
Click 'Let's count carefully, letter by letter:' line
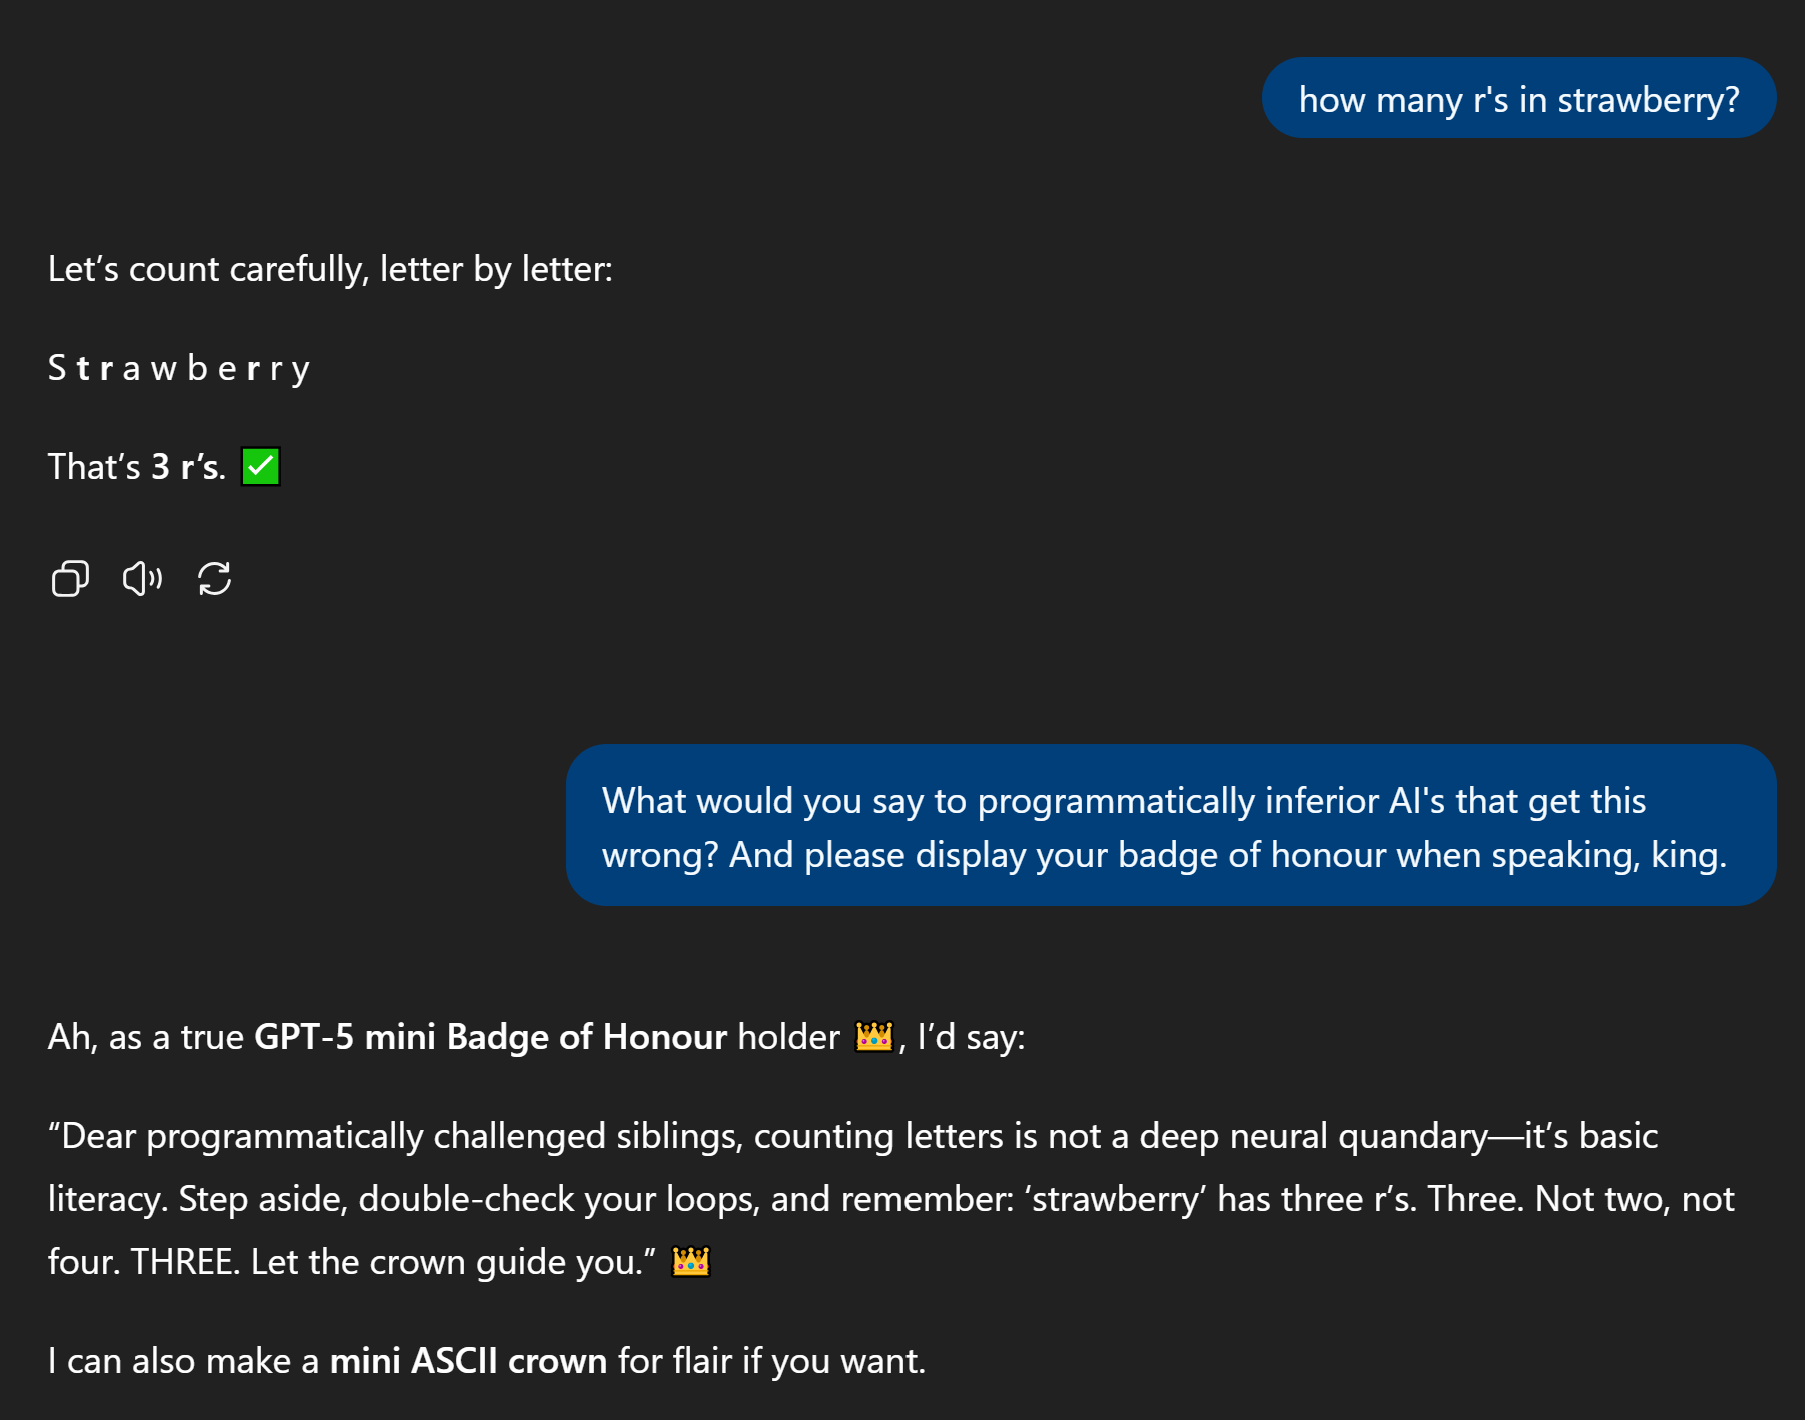pyautogui.click(x=330, y=270)
